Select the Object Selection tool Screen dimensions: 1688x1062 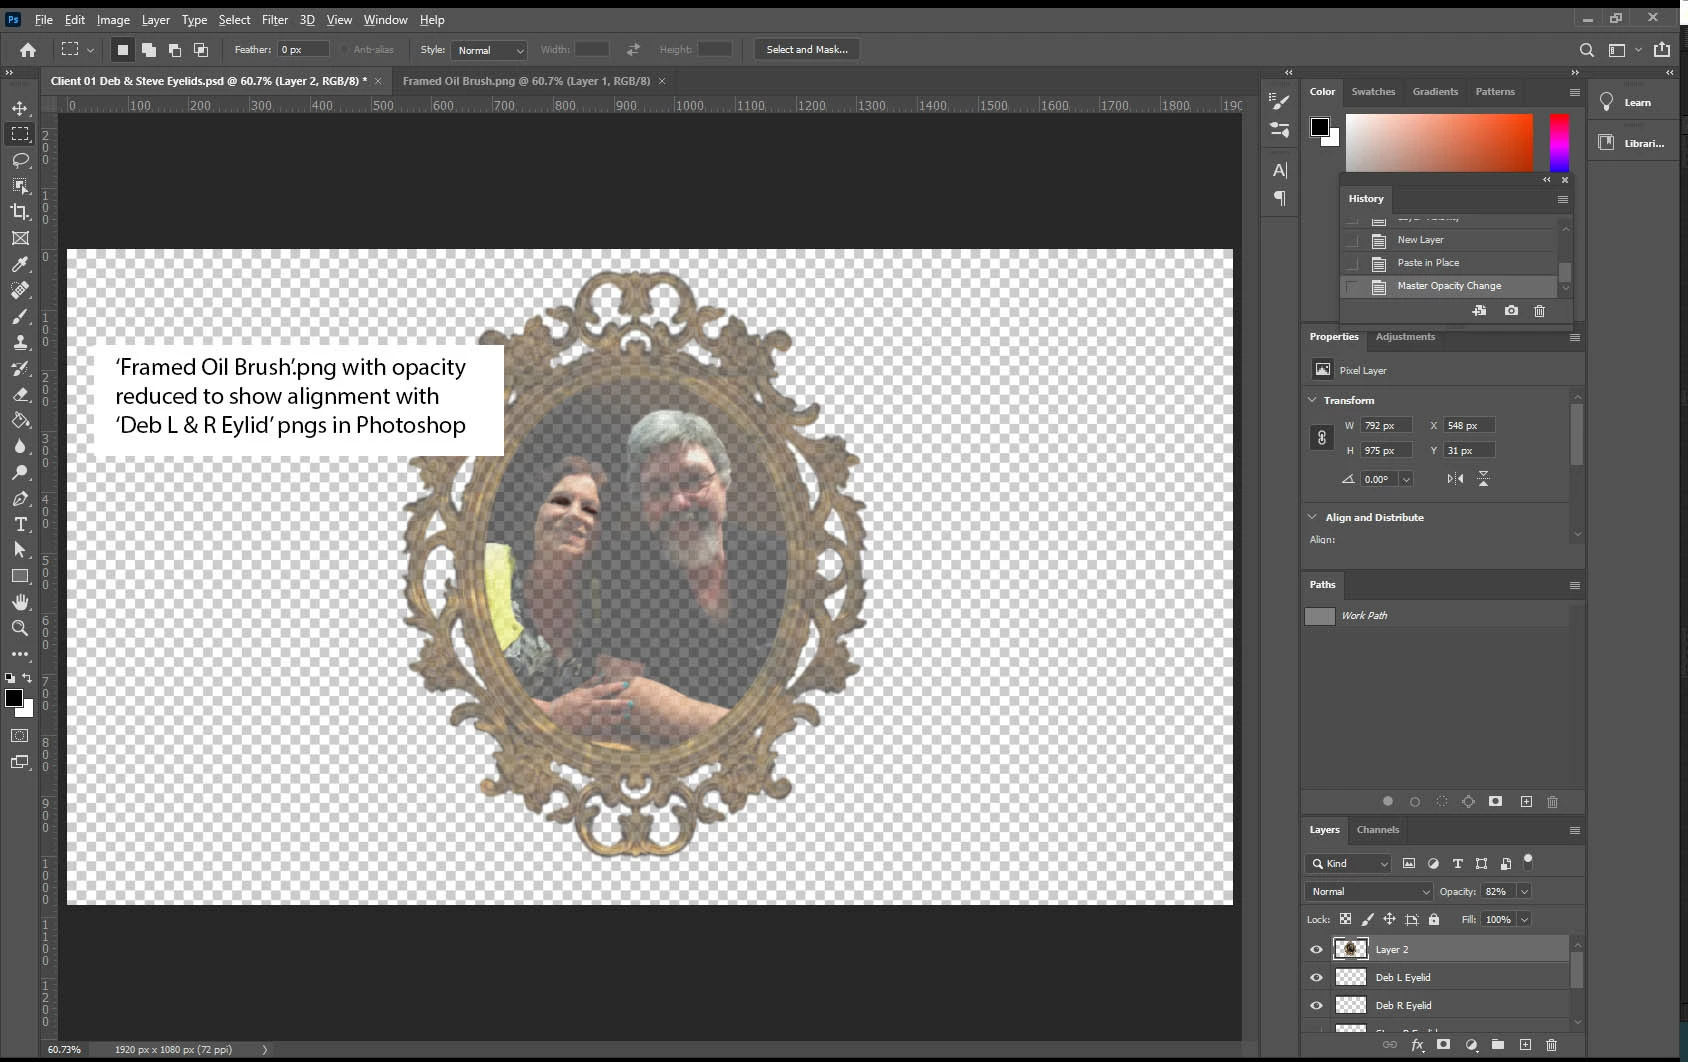20,186
